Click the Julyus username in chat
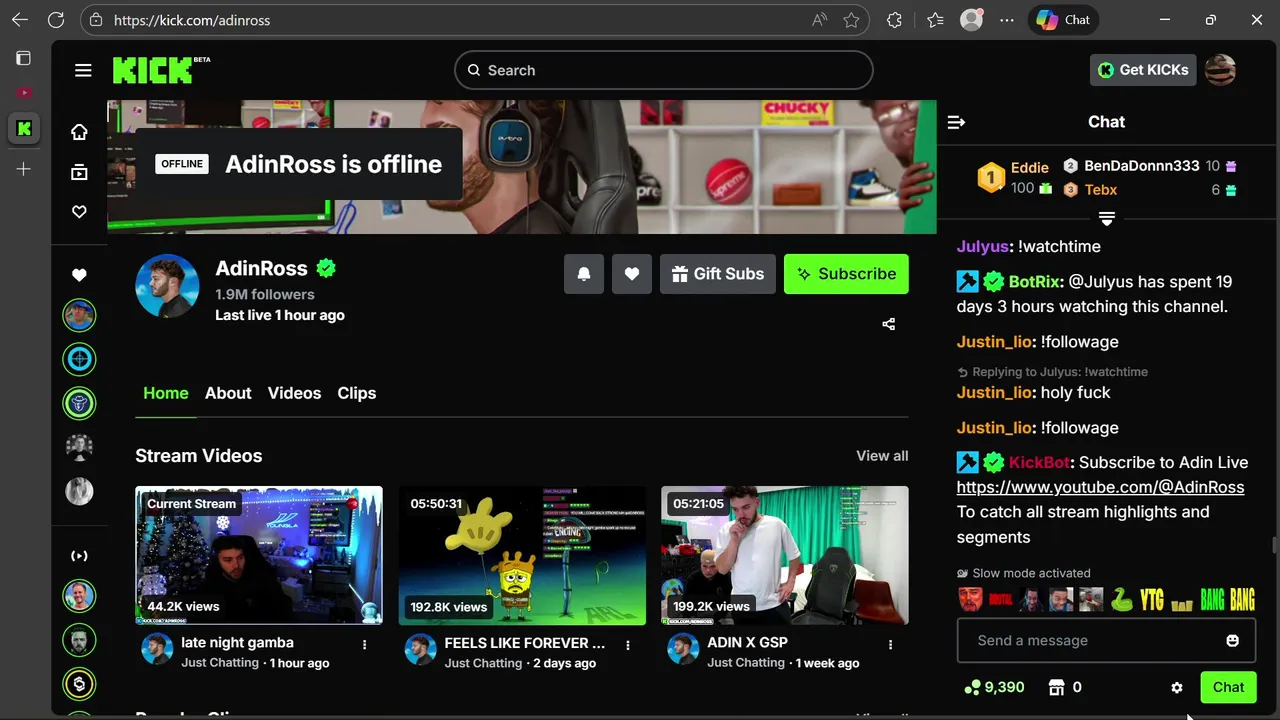Viewport: 1280px width, 720px height. click(981, 246)
